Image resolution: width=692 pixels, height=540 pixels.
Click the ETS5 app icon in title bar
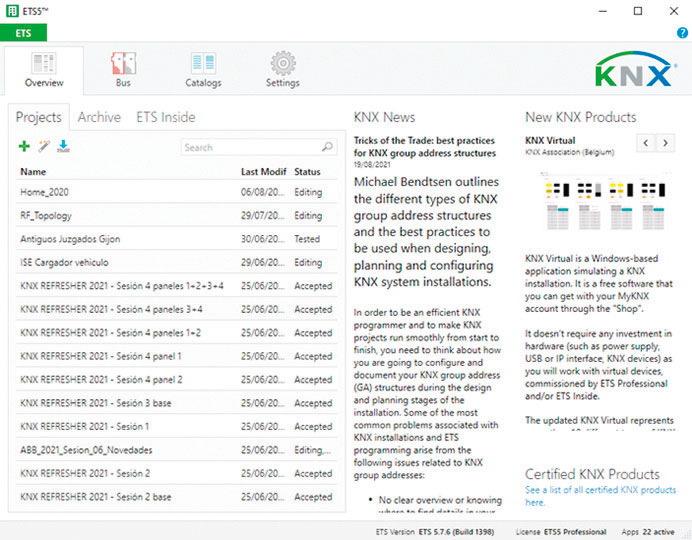click(x=12, y=11)
